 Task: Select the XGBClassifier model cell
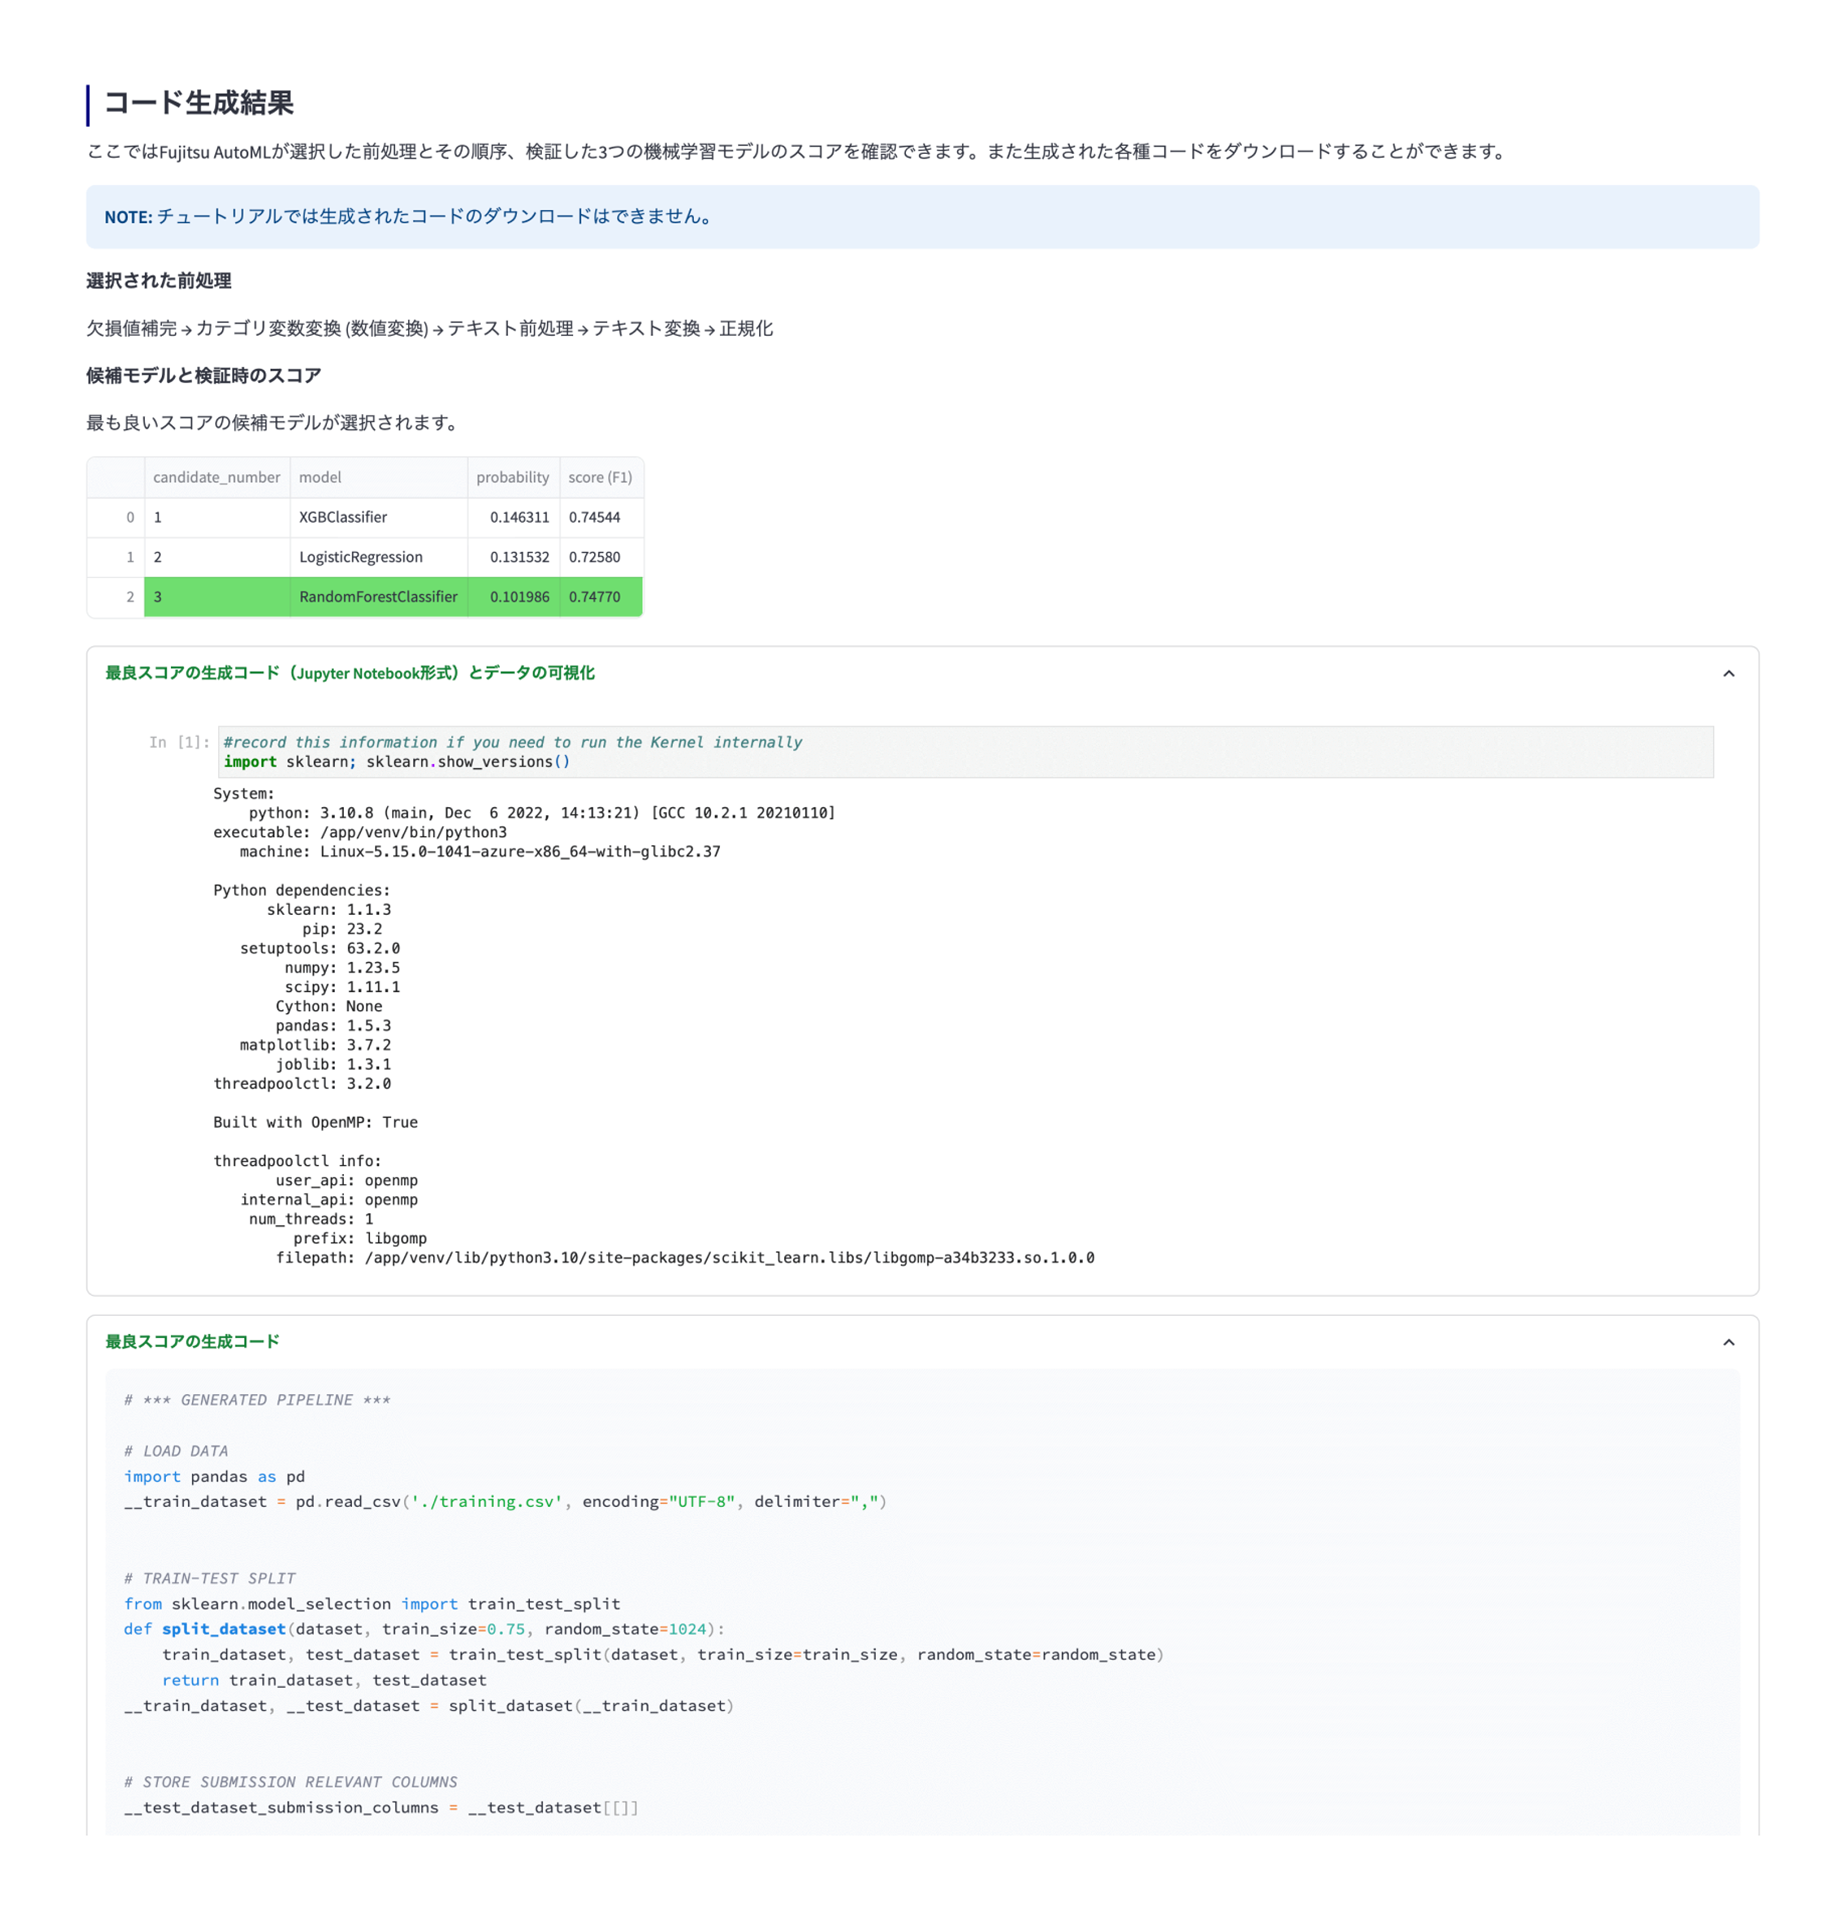point(343,517)
